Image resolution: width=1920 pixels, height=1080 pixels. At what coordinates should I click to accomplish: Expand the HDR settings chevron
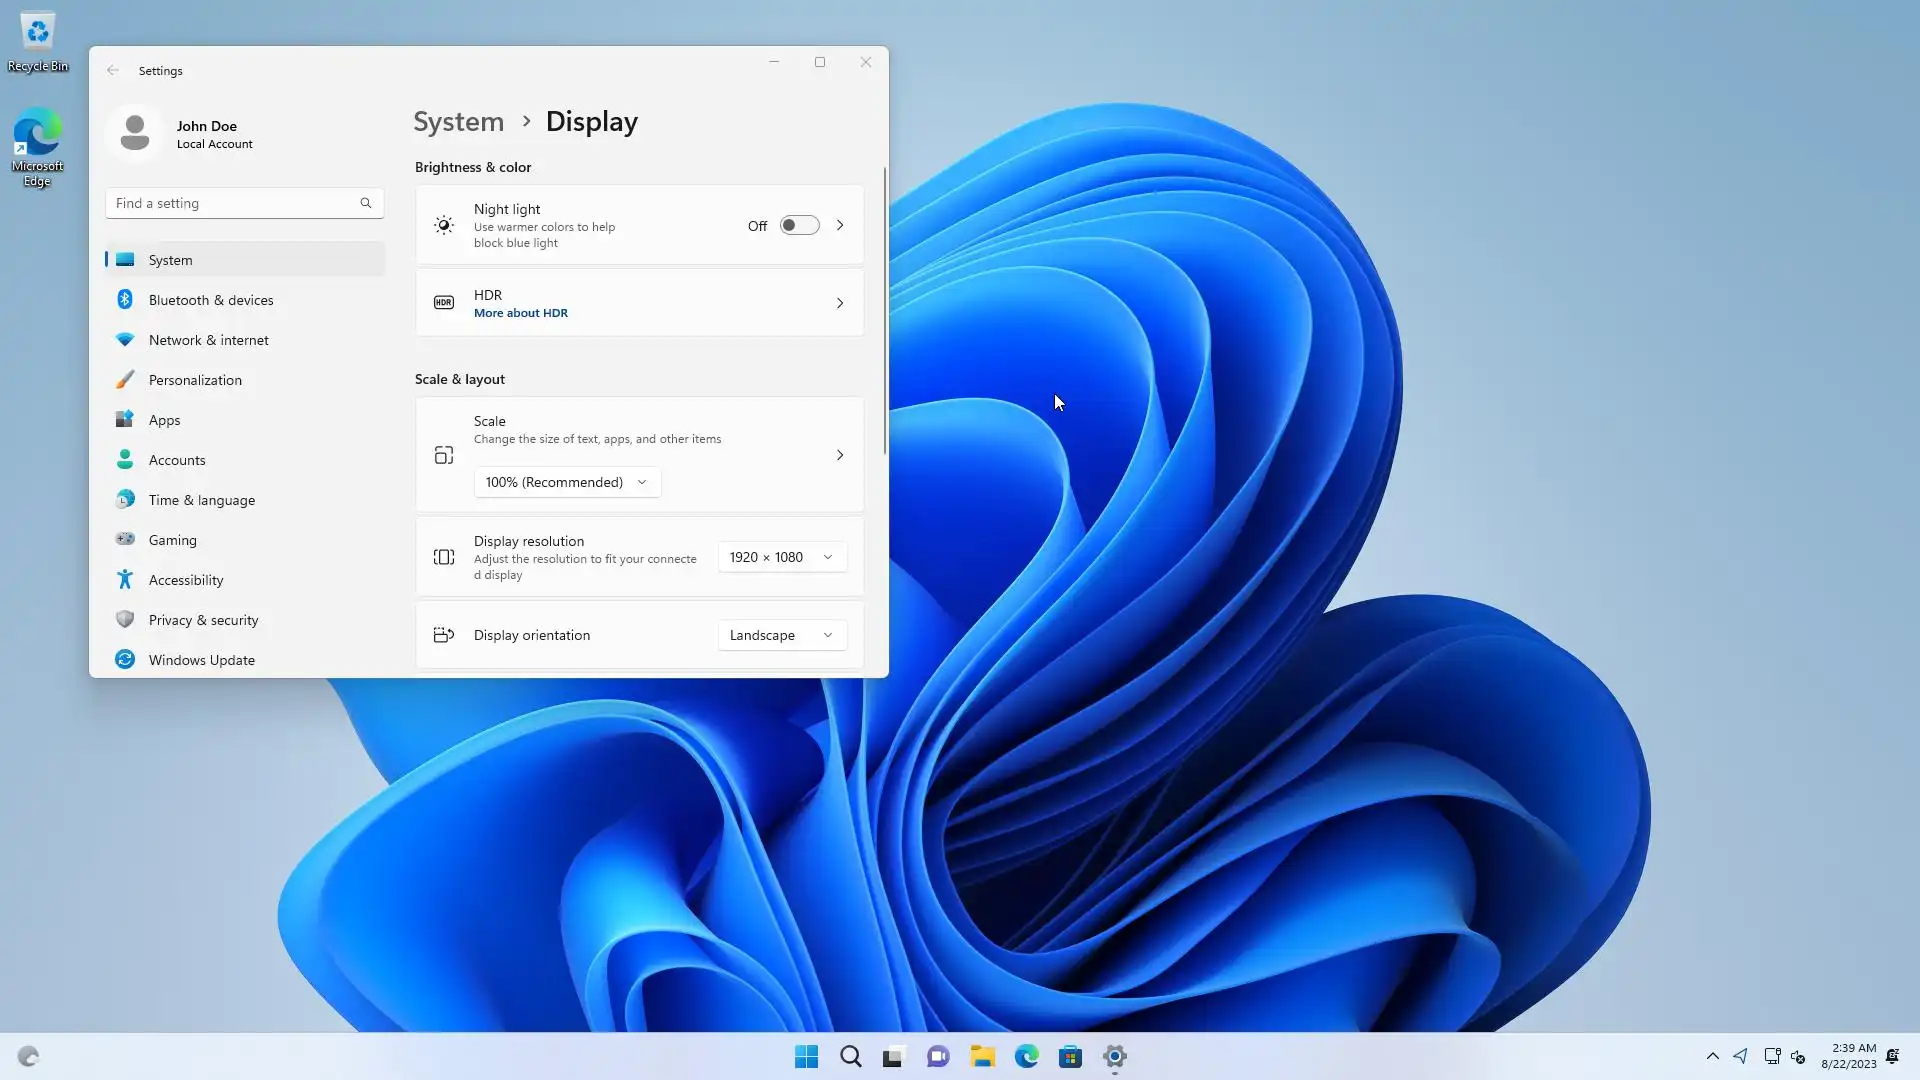pos(840,303)
